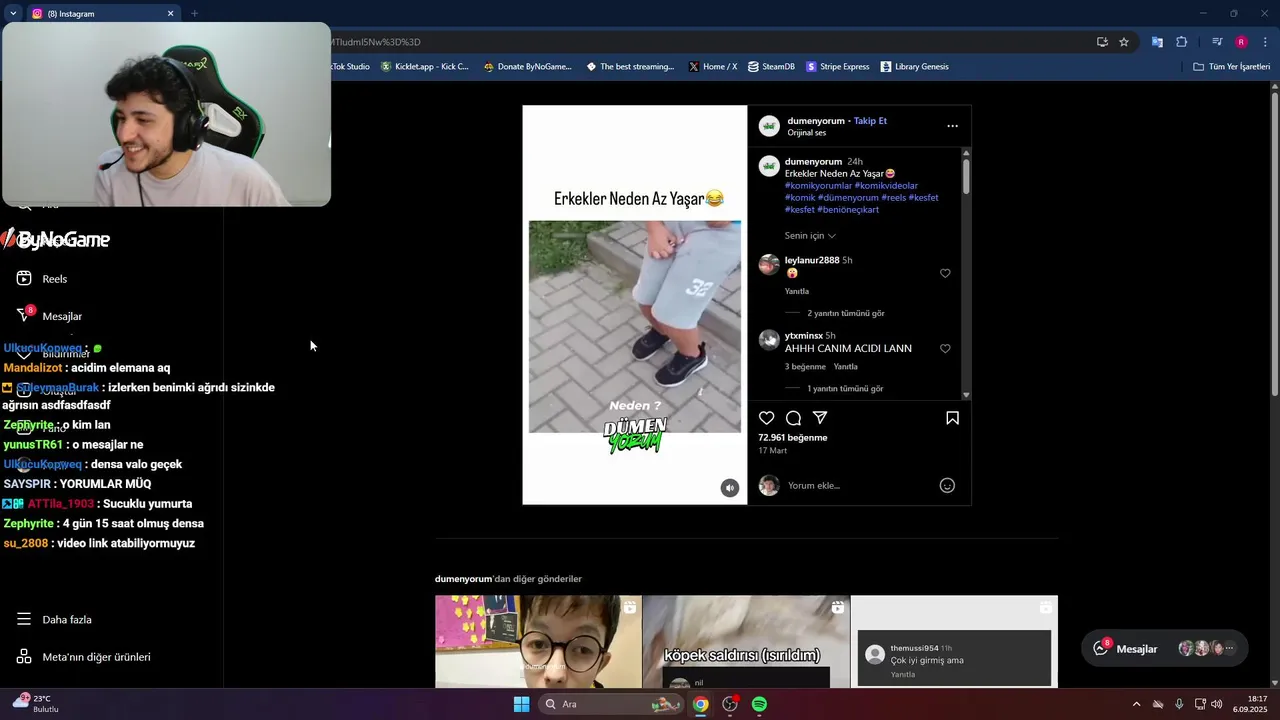The width and height of the screenshot is (1280, 720).
Task: Click the taskbar Ara search box
Action: tap(612, 704)
